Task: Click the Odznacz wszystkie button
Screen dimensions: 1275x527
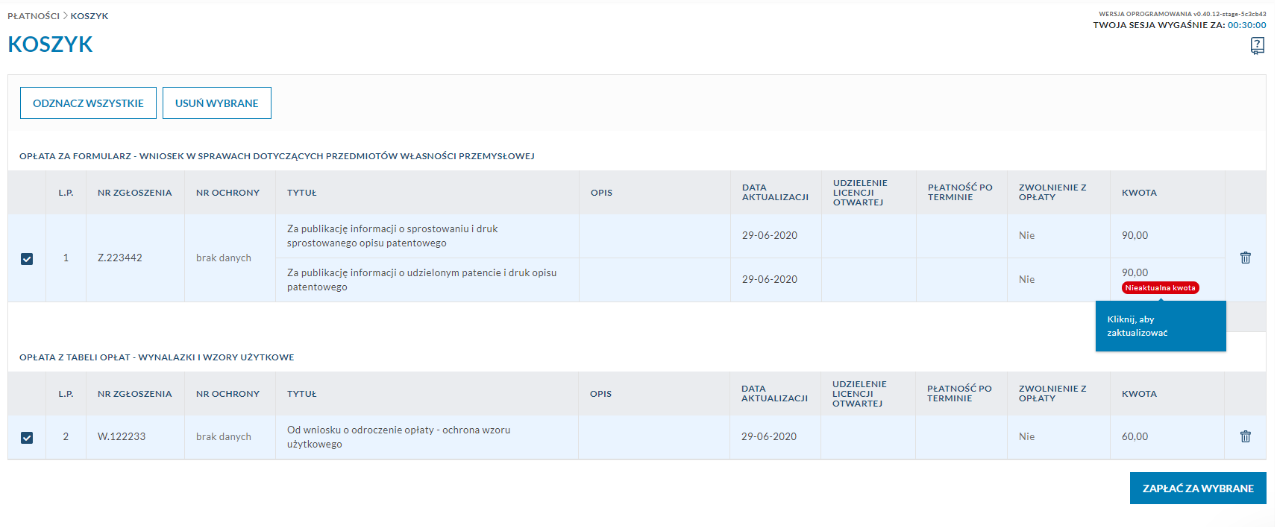Action: (88, 103)
